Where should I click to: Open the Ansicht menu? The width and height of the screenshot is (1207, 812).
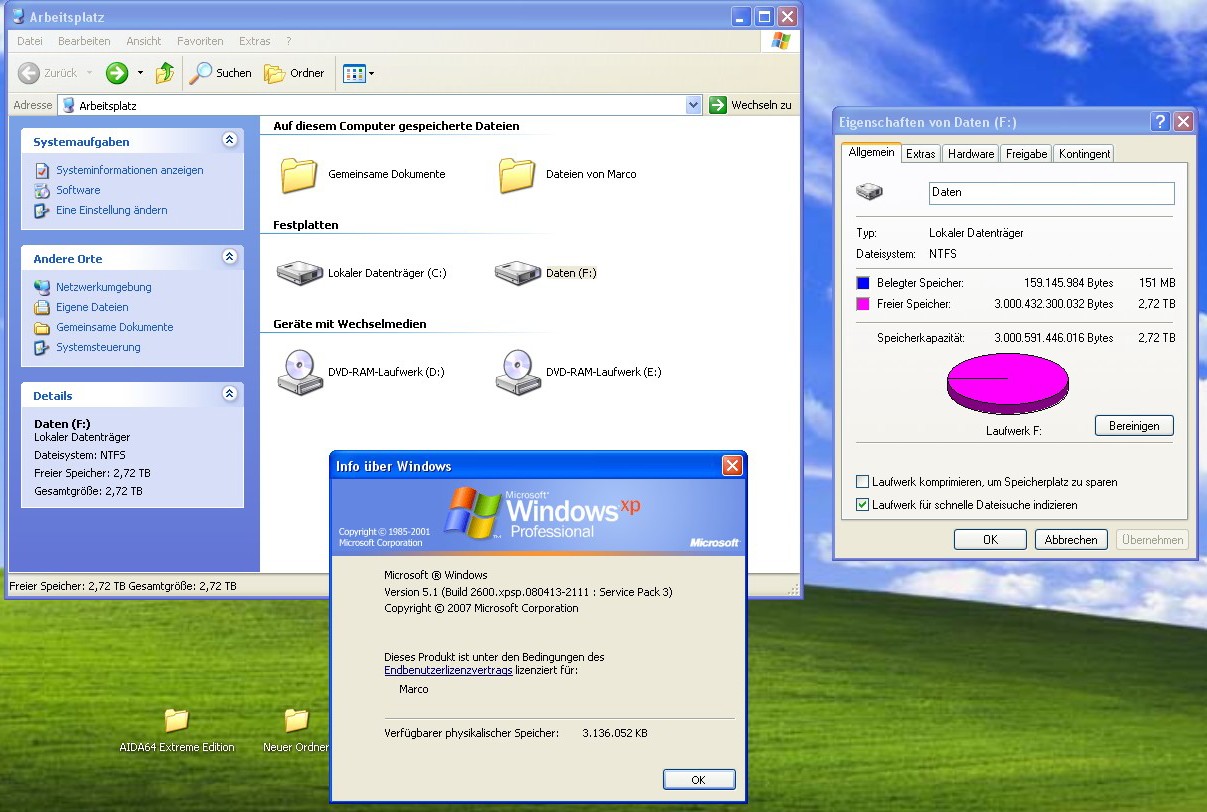144,41
